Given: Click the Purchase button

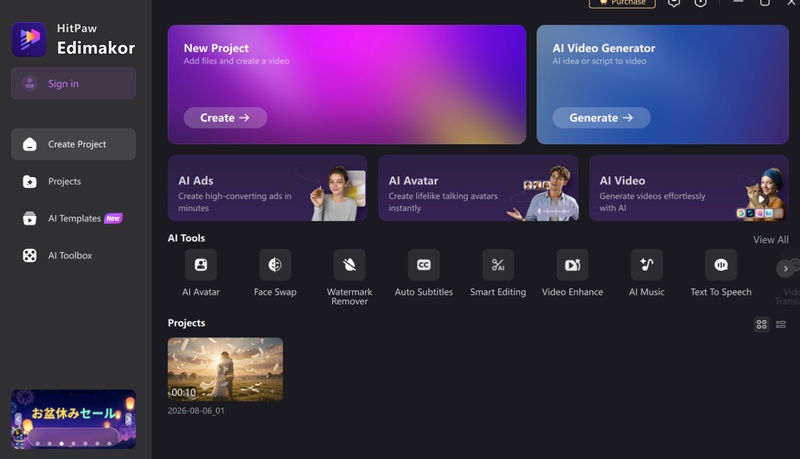Looking at the screenshot, I should click(622, 3).
